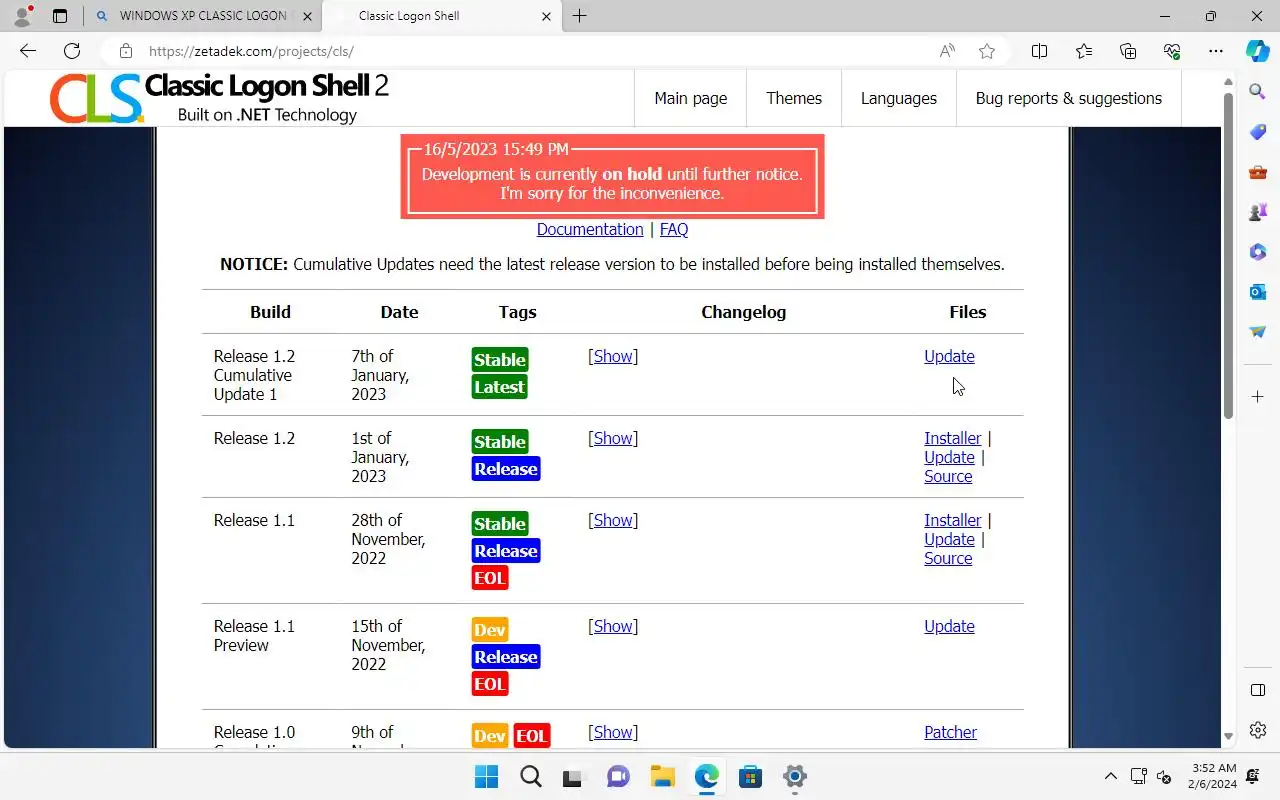Open File Explorer from taskbar
Screen dimensions: 1280x800
tap(662, 776)
